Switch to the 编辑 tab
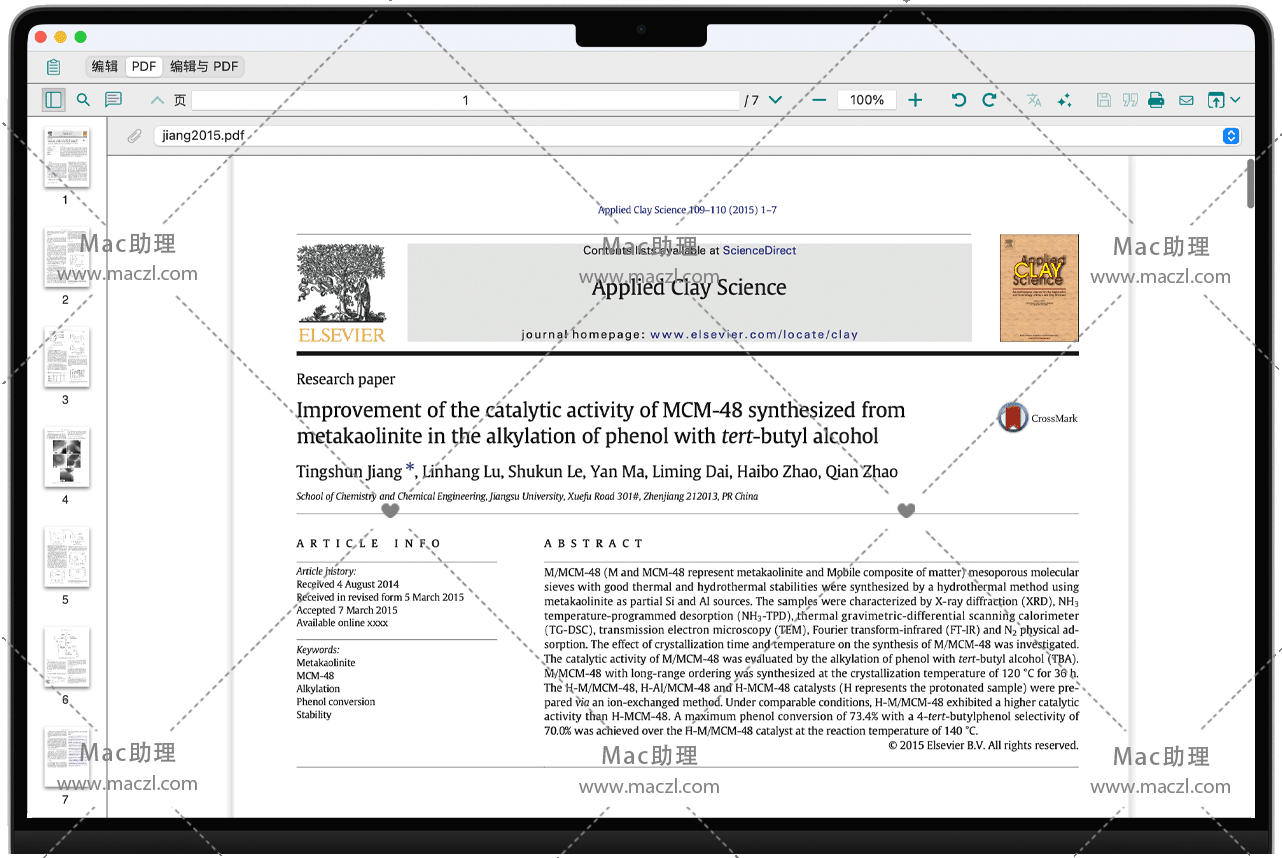This screenshot has width=1282, height=858. [x=104, y=67]
